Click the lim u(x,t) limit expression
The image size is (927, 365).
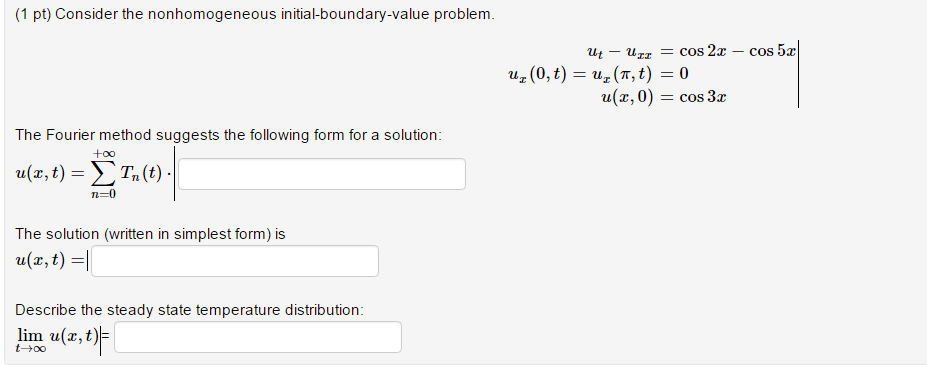[57, 339]
